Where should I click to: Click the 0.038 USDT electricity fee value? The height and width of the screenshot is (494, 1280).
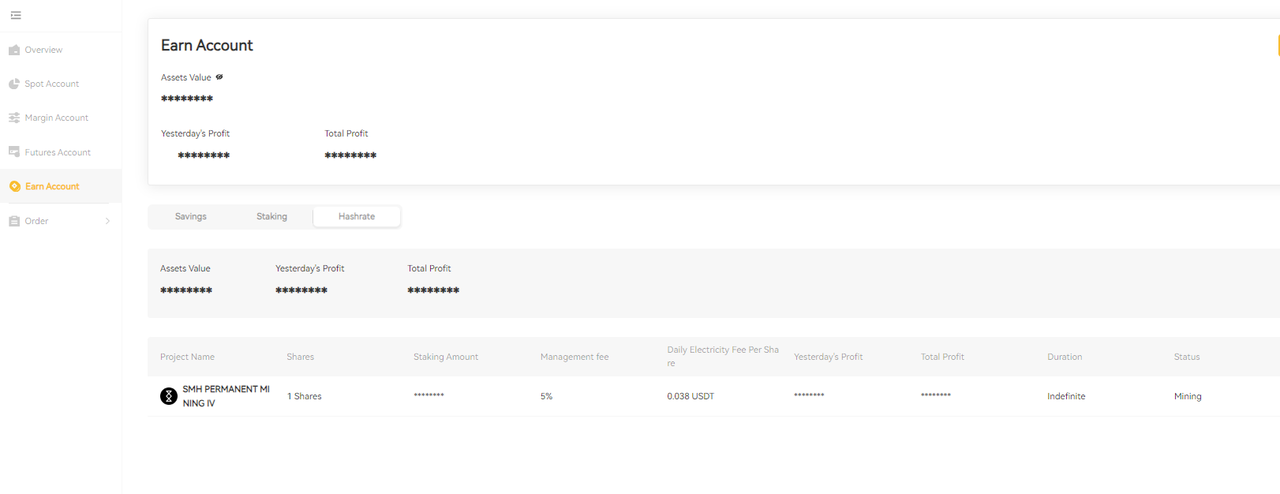691,397
